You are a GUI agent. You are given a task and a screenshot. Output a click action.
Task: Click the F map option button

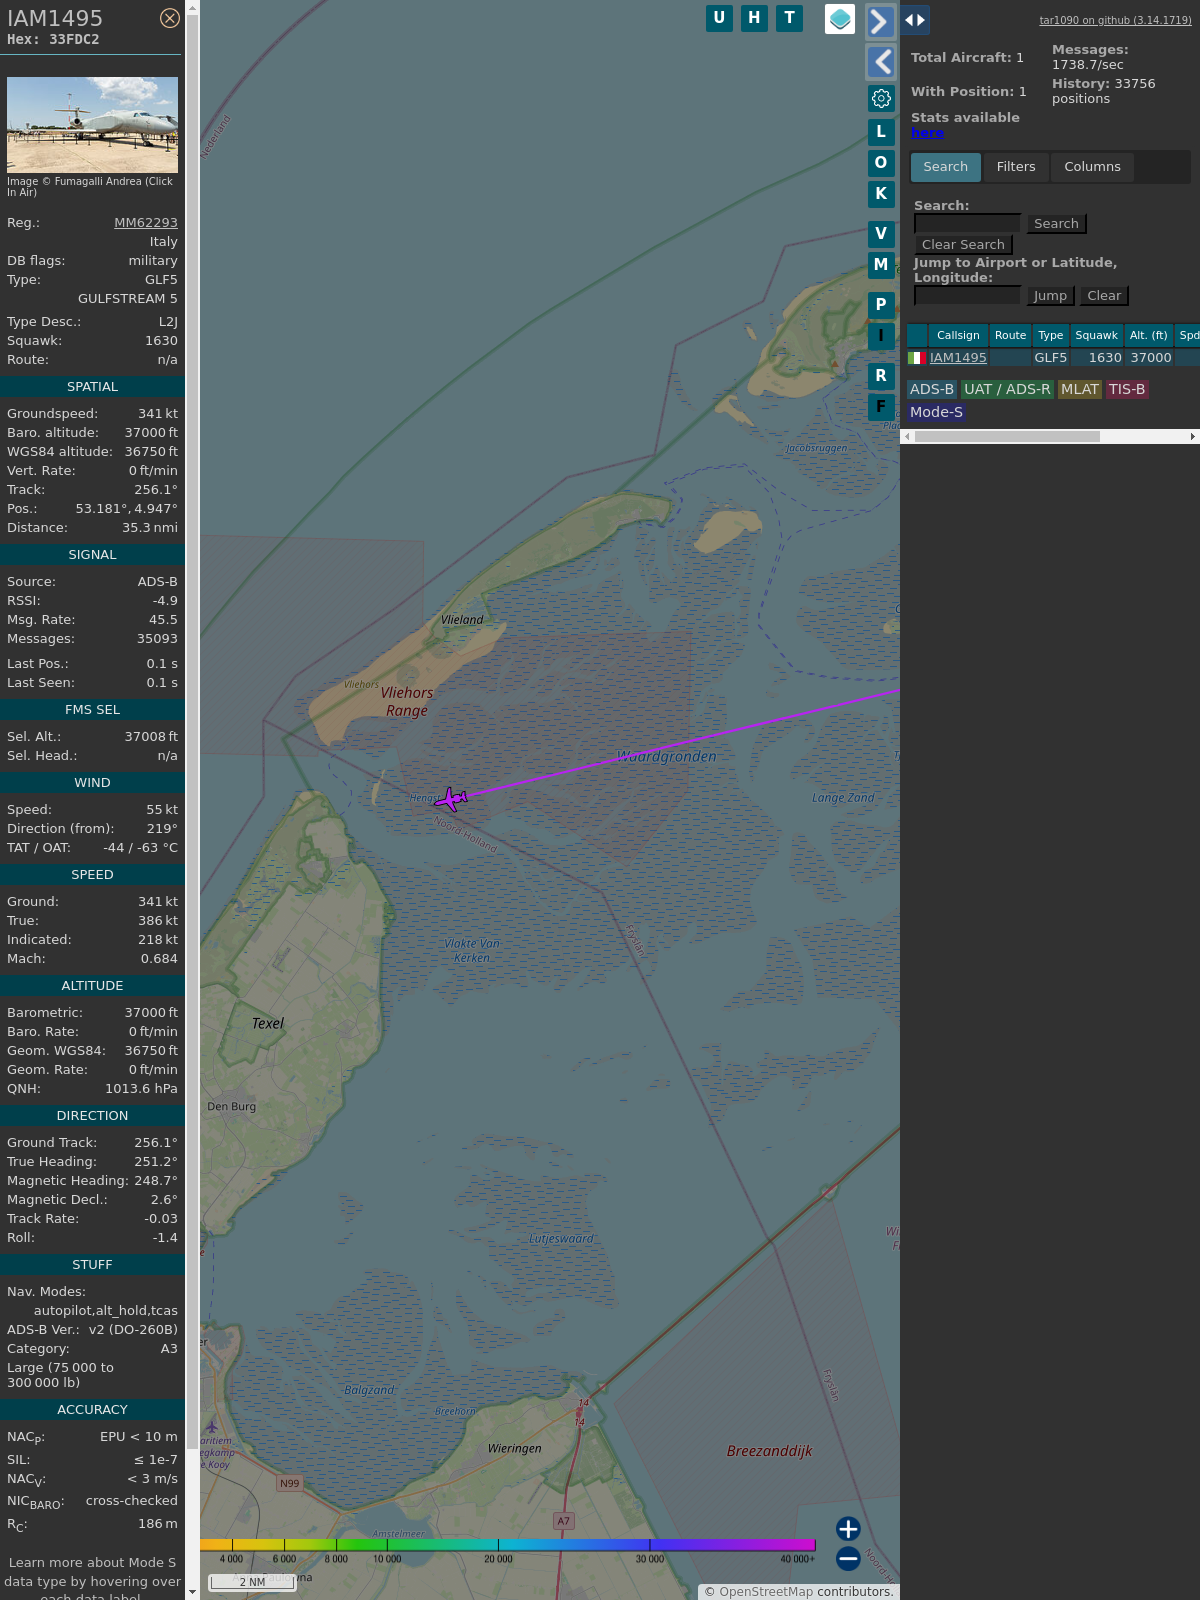(881, 406)
